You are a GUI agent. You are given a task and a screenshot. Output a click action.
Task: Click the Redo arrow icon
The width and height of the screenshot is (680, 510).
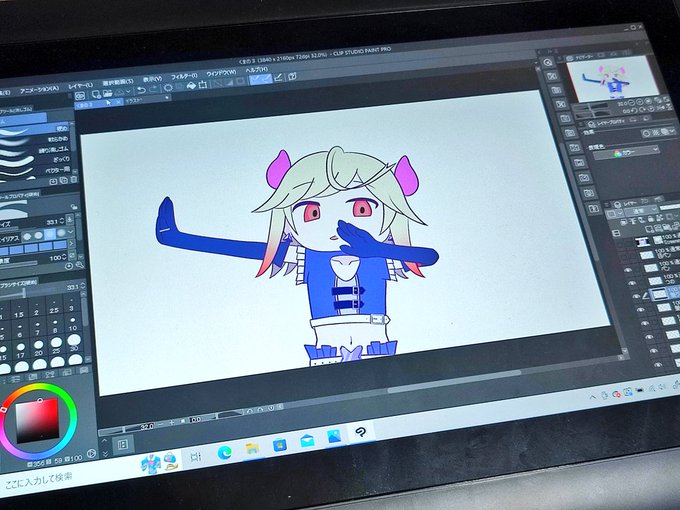[153, 89]
